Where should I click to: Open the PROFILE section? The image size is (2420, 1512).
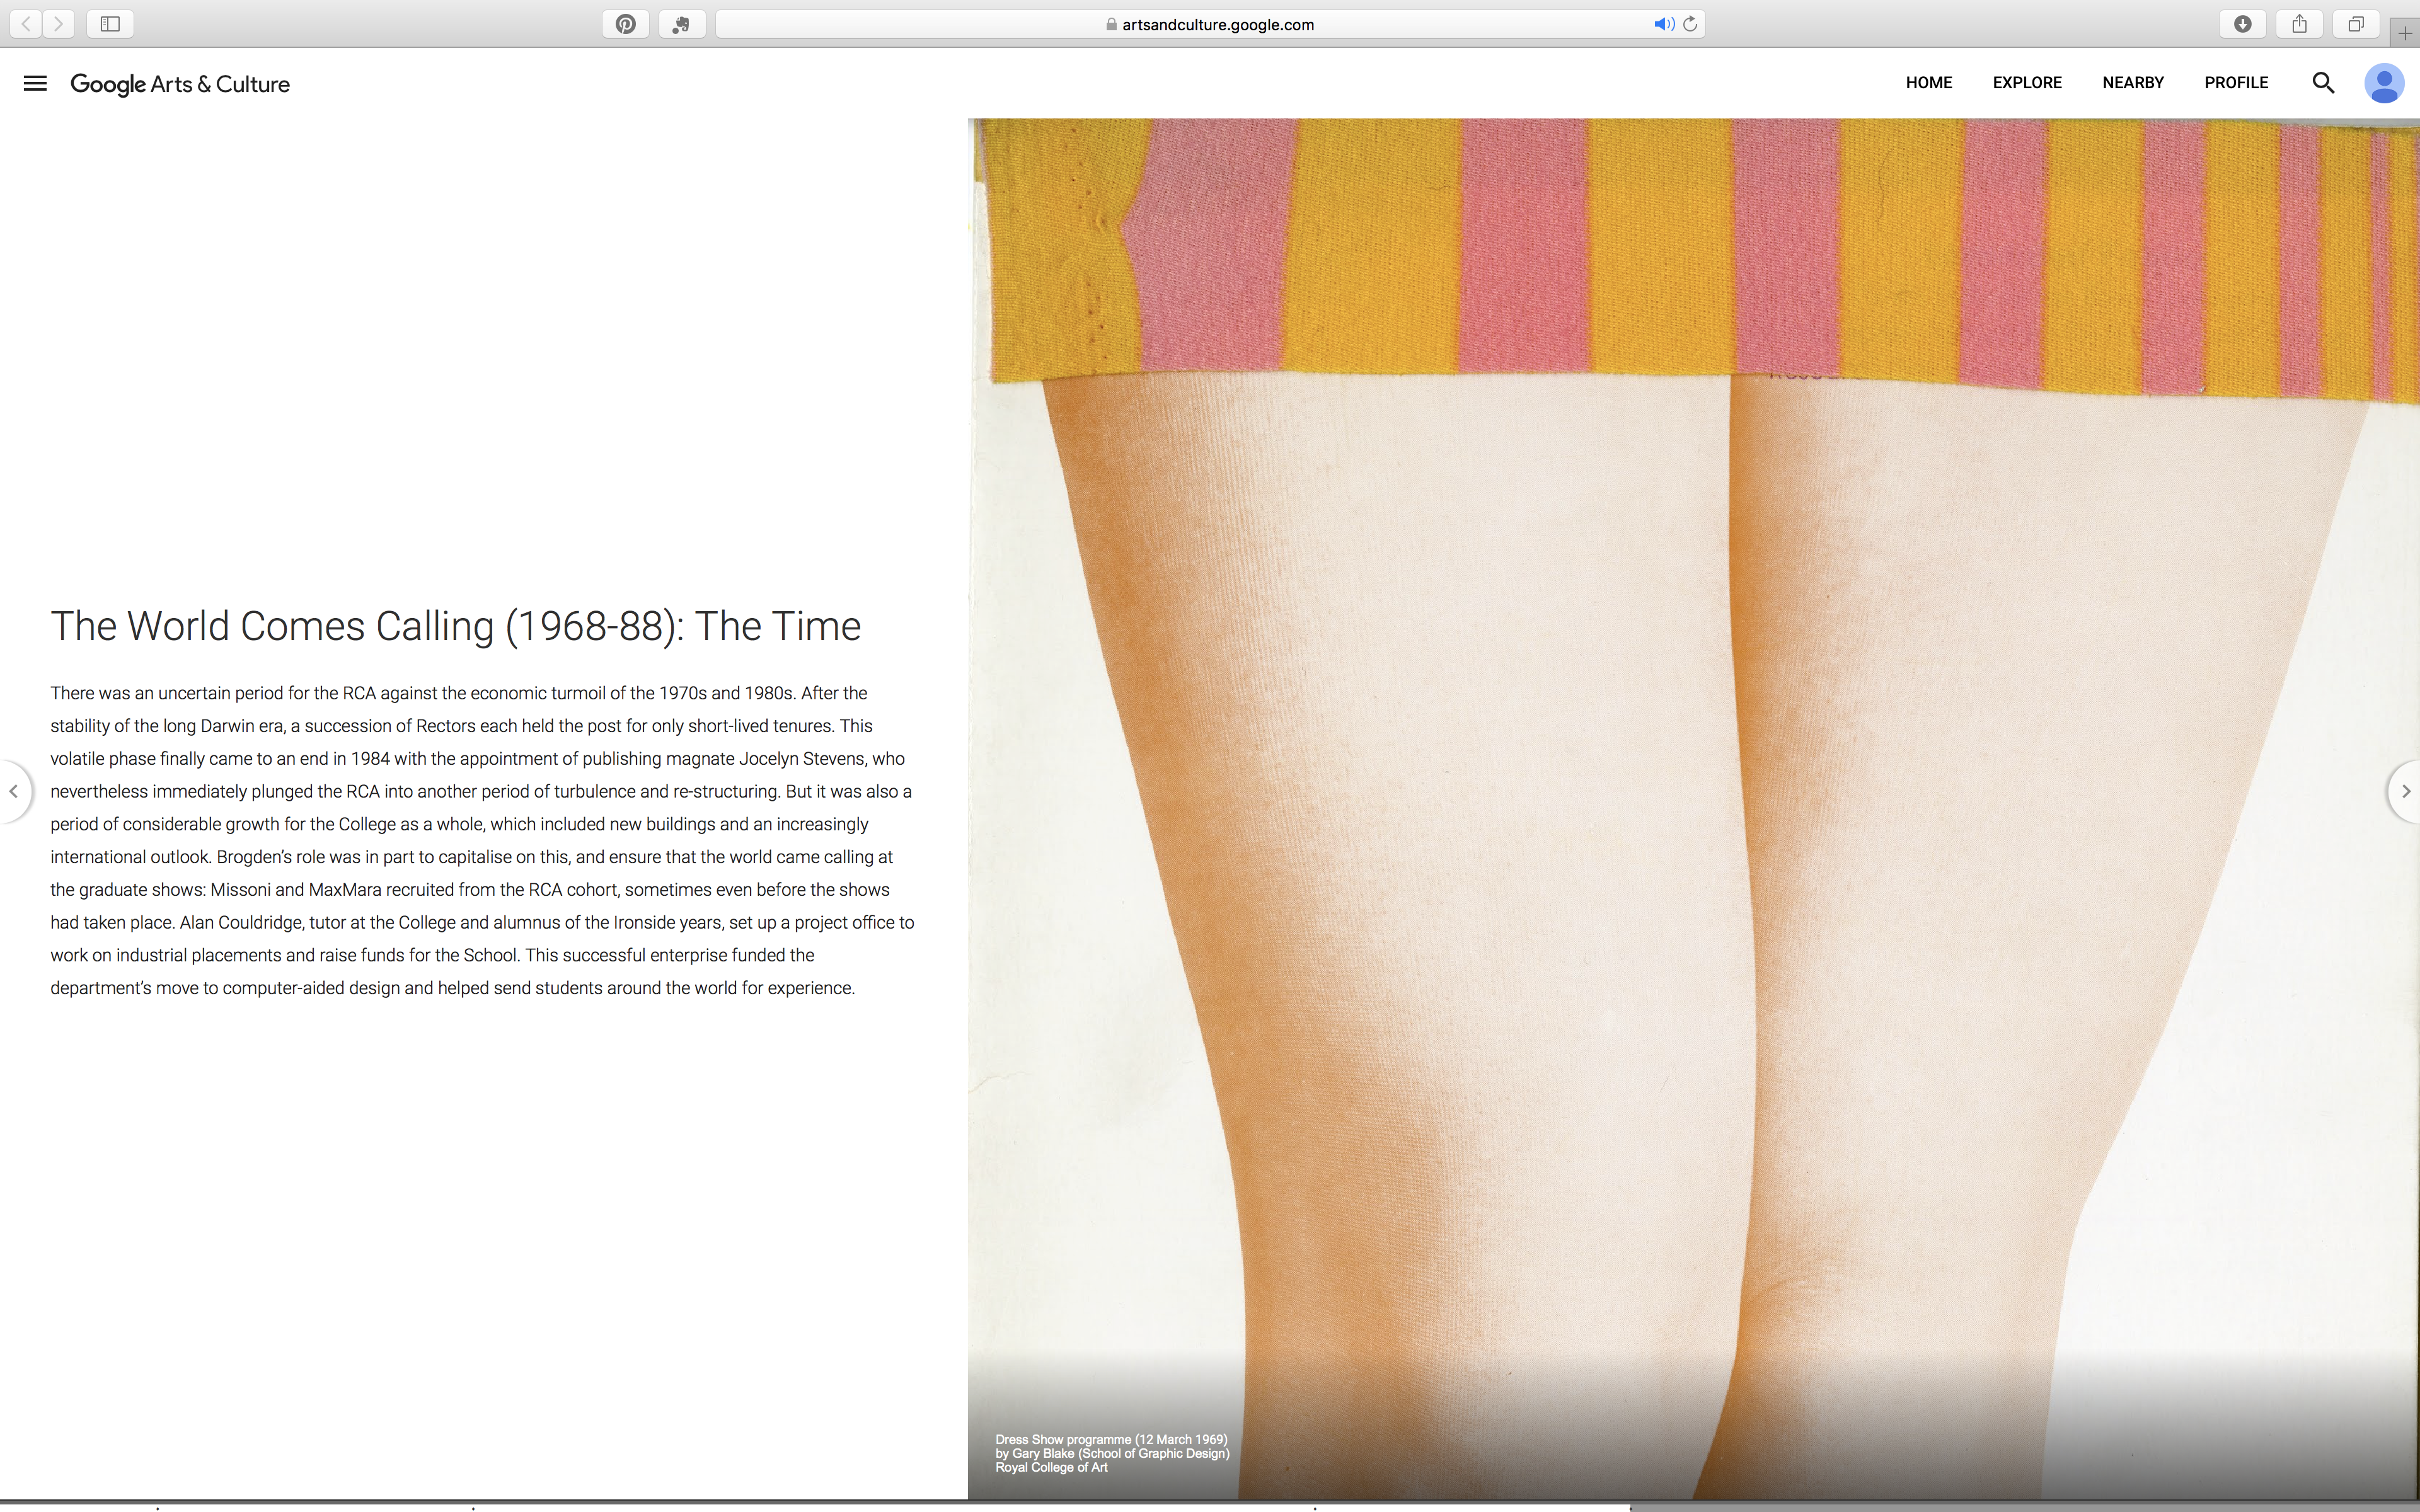(2236, 83)
